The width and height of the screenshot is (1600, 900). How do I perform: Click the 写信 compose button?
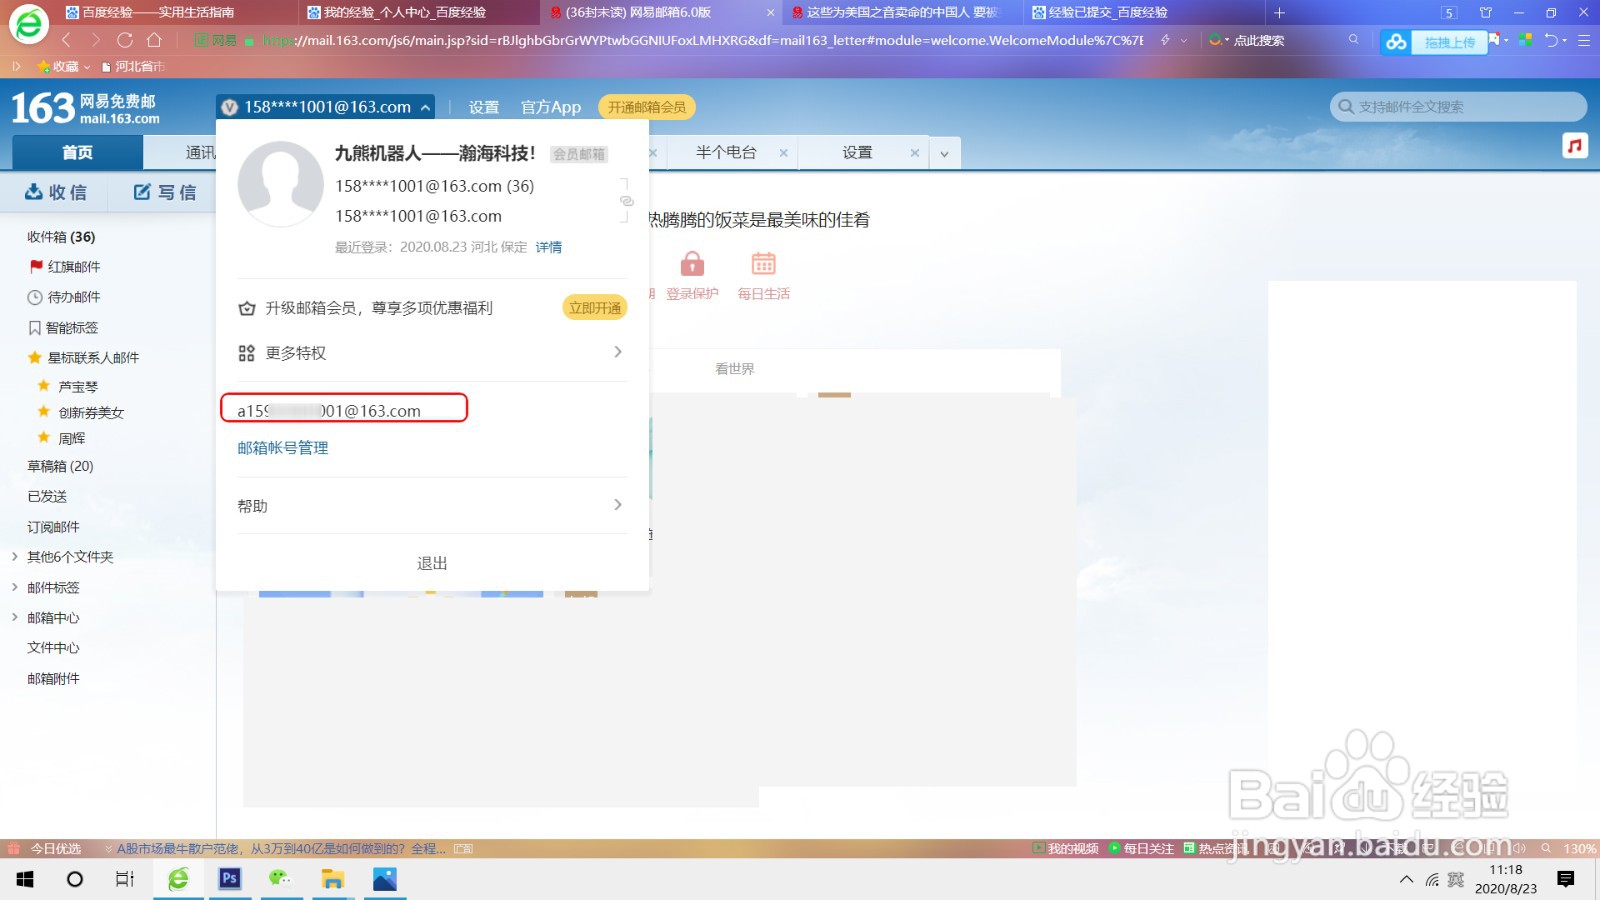point(165,192)
